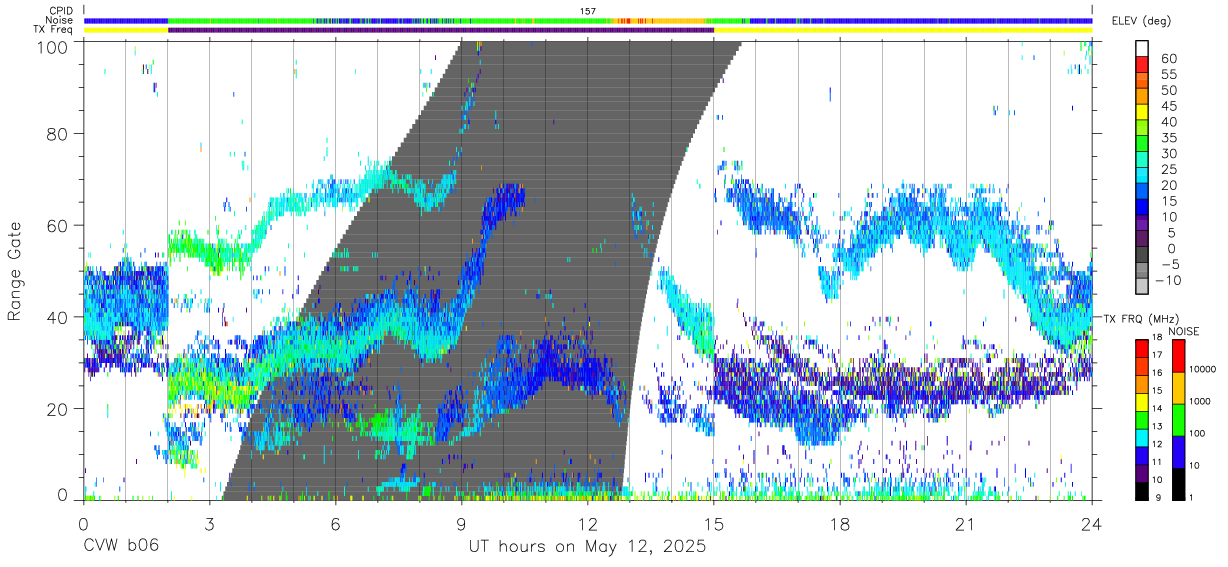
Task: Click the purple section of TX Freq strip
Action: 440,30
